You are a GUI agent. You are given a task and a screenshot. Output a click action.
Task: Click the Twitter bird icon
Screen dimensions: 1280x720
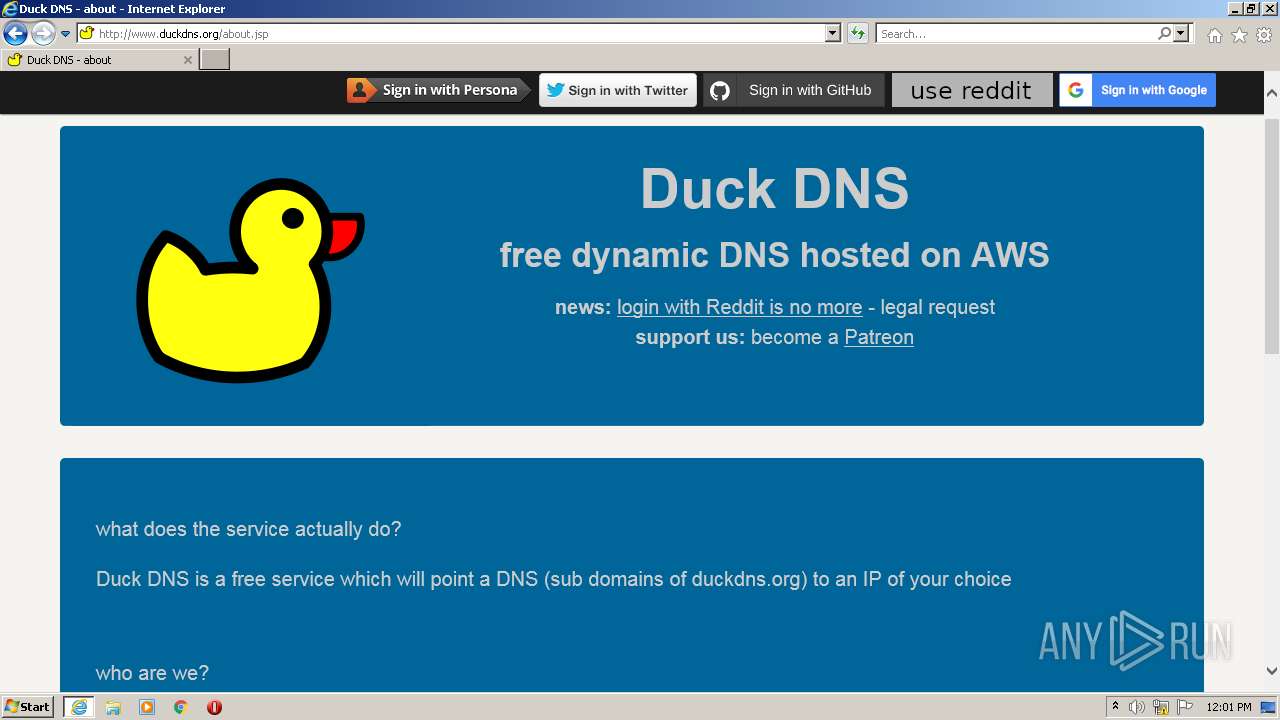coord(556,90)
